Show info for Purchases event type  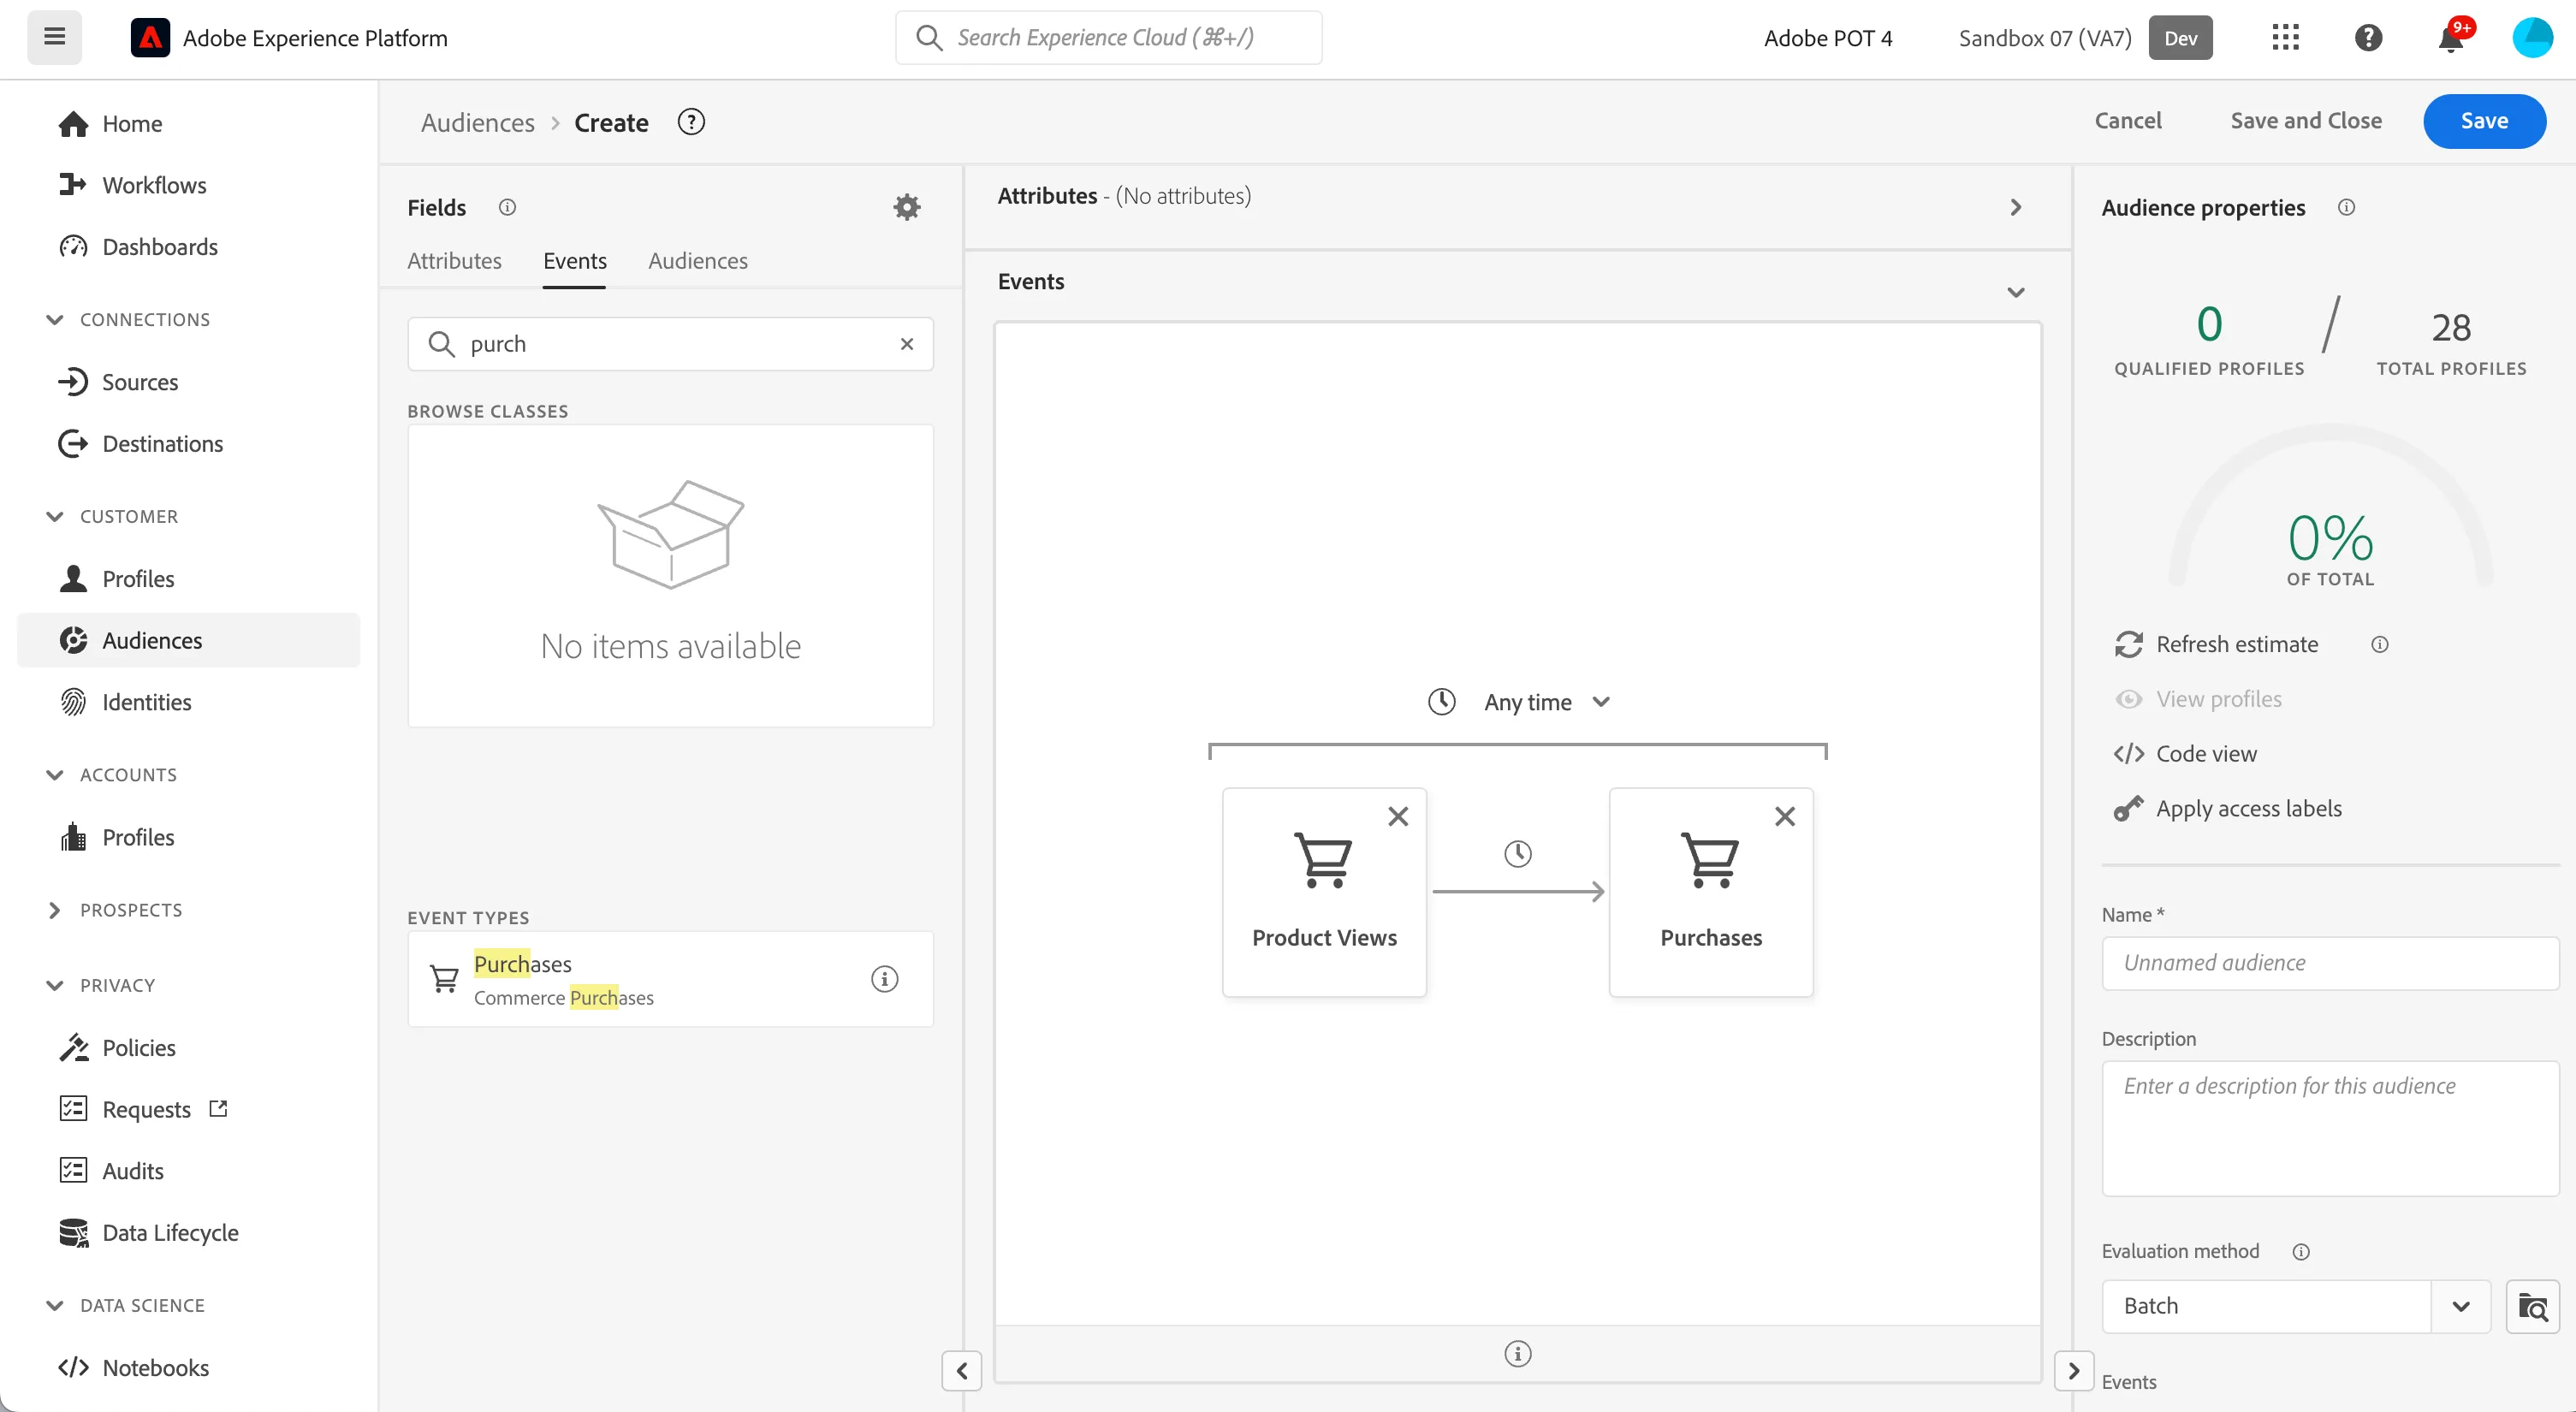point(884,979)
